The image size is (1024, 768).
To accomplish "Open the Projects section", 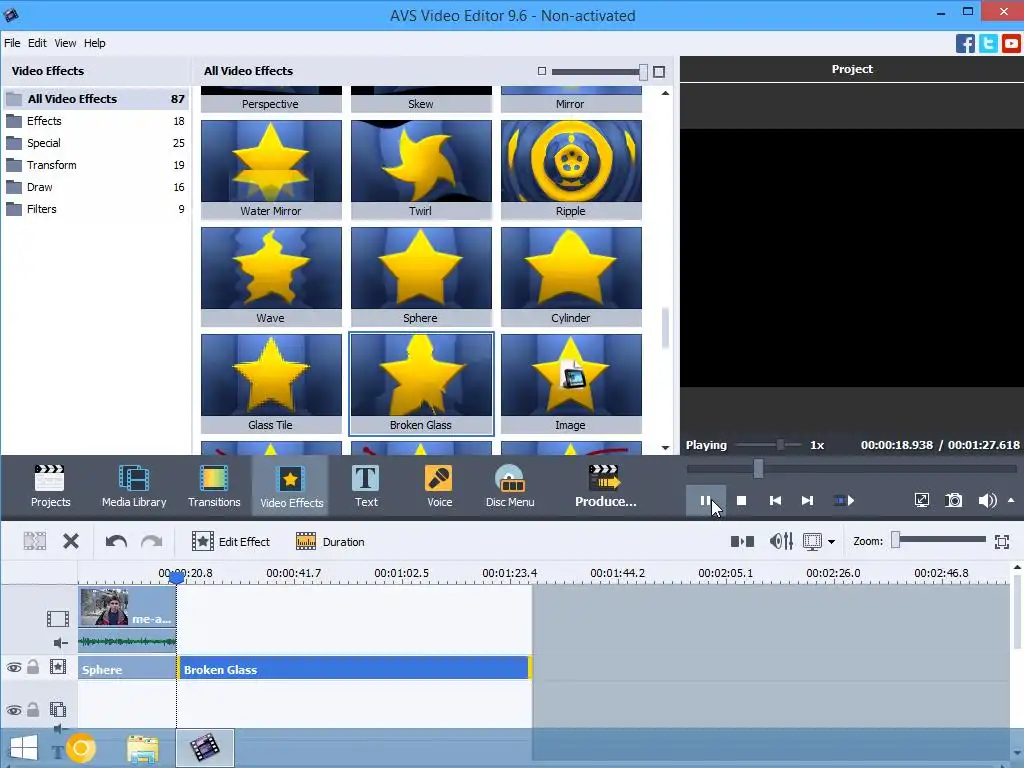I will (x=50, y=486).
